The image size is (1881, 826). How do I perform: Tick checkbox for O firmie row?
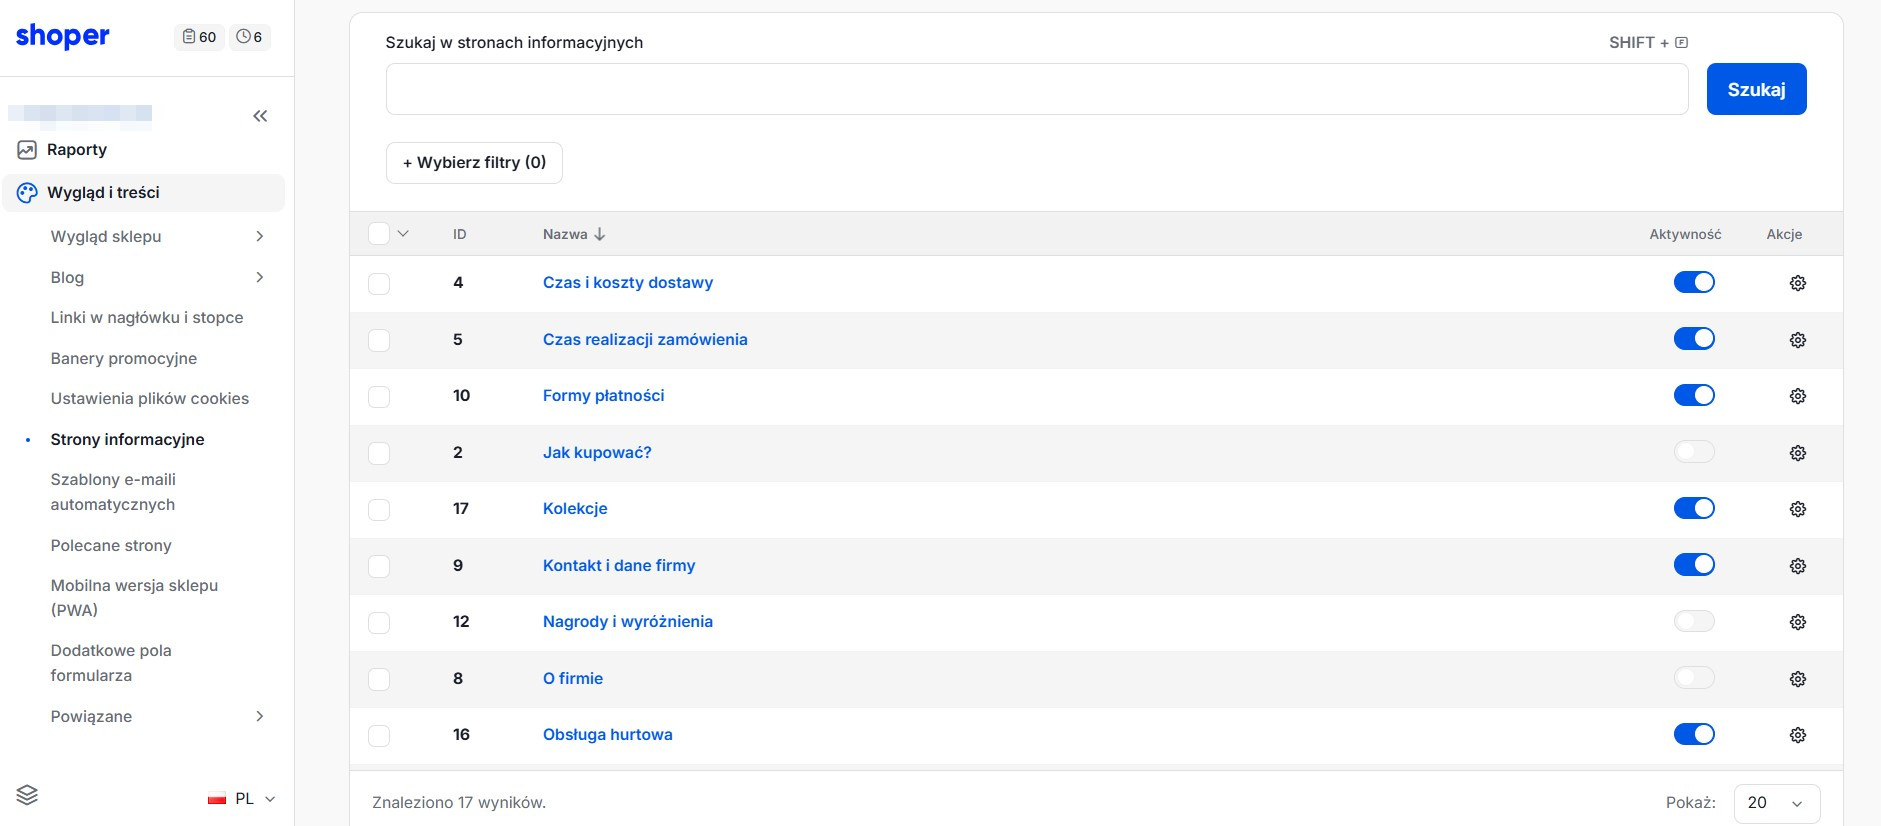point(379,679)
